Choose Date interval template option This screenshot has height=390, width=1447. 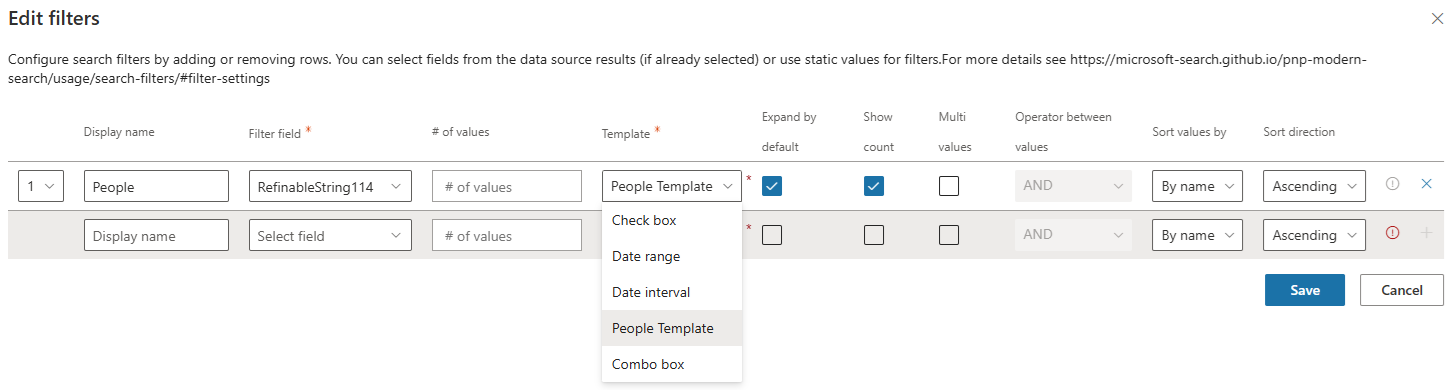pos(672,292)
